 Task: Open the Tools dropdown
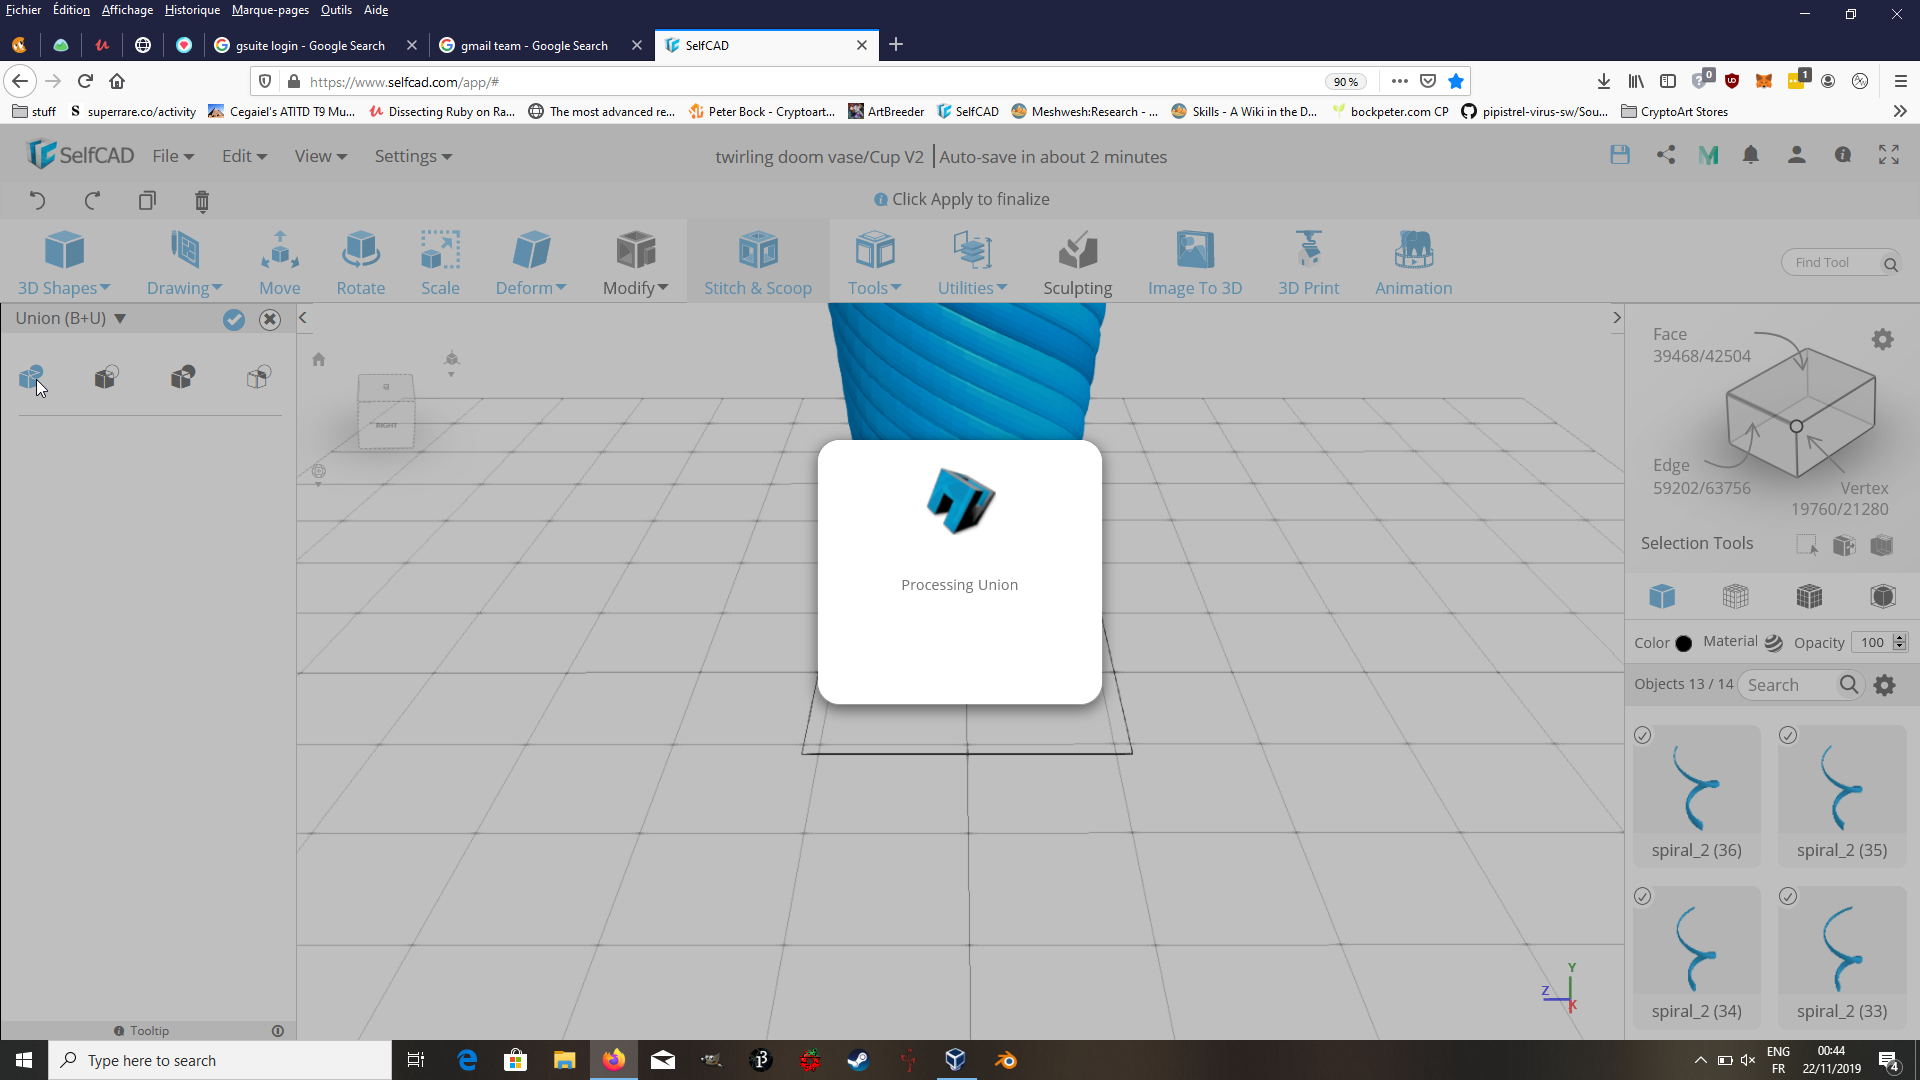point(875,263)
